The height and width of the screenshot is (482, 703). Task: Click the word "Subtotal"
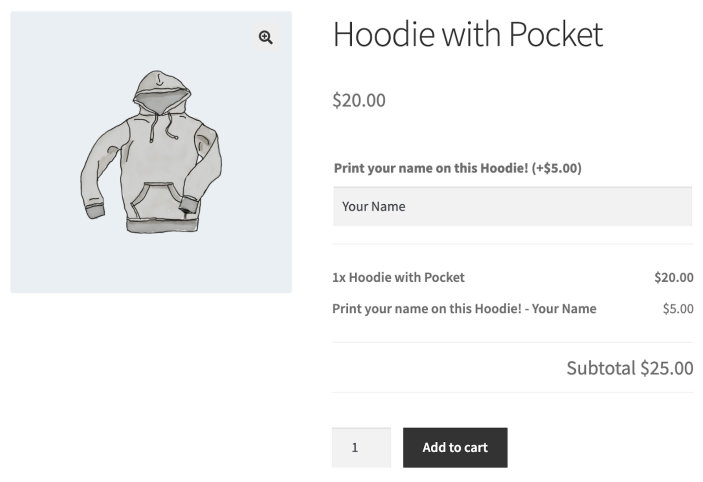600,368
